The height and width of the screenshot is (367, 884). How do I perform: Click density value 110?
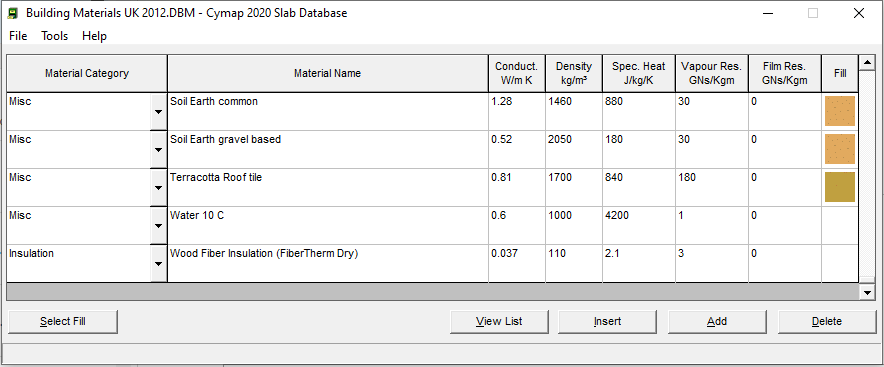[x=557, y=253]
